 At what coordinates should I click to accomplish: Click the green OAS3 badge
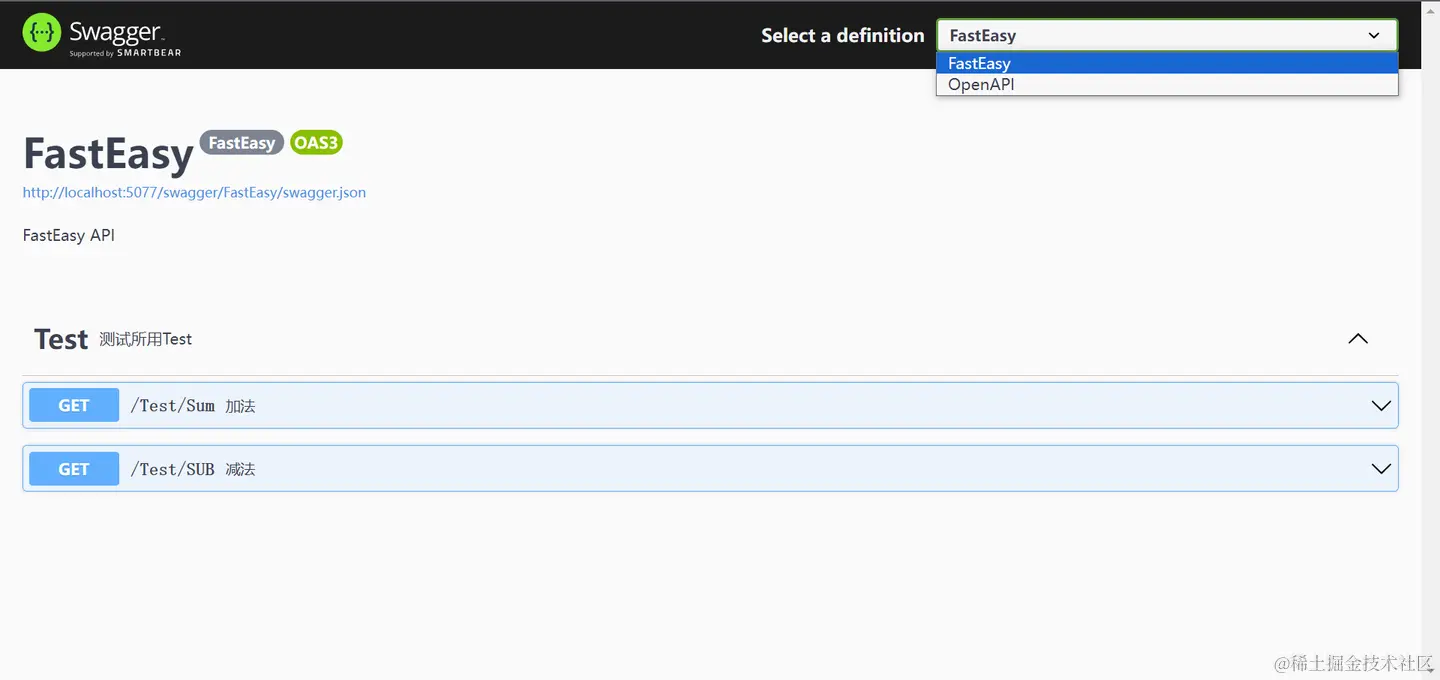pyautogui.click(x=316, y=143)
